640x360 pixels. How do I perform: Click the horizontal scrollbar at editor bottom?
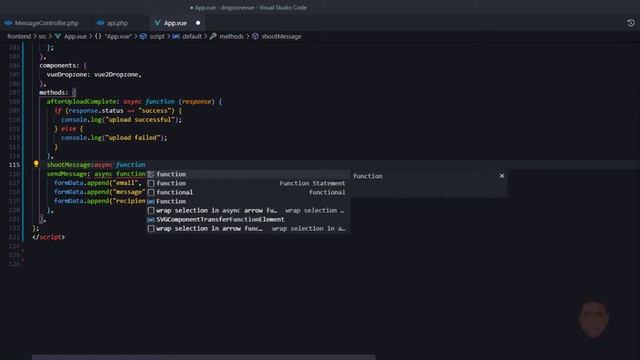203,357
